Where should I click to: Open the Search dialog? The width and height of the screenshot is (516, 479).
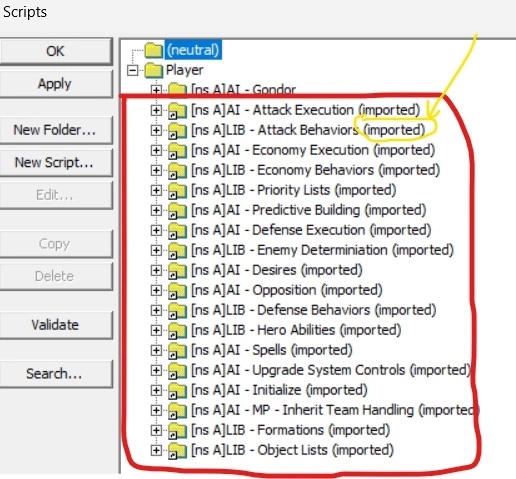[x=56, y=374]
